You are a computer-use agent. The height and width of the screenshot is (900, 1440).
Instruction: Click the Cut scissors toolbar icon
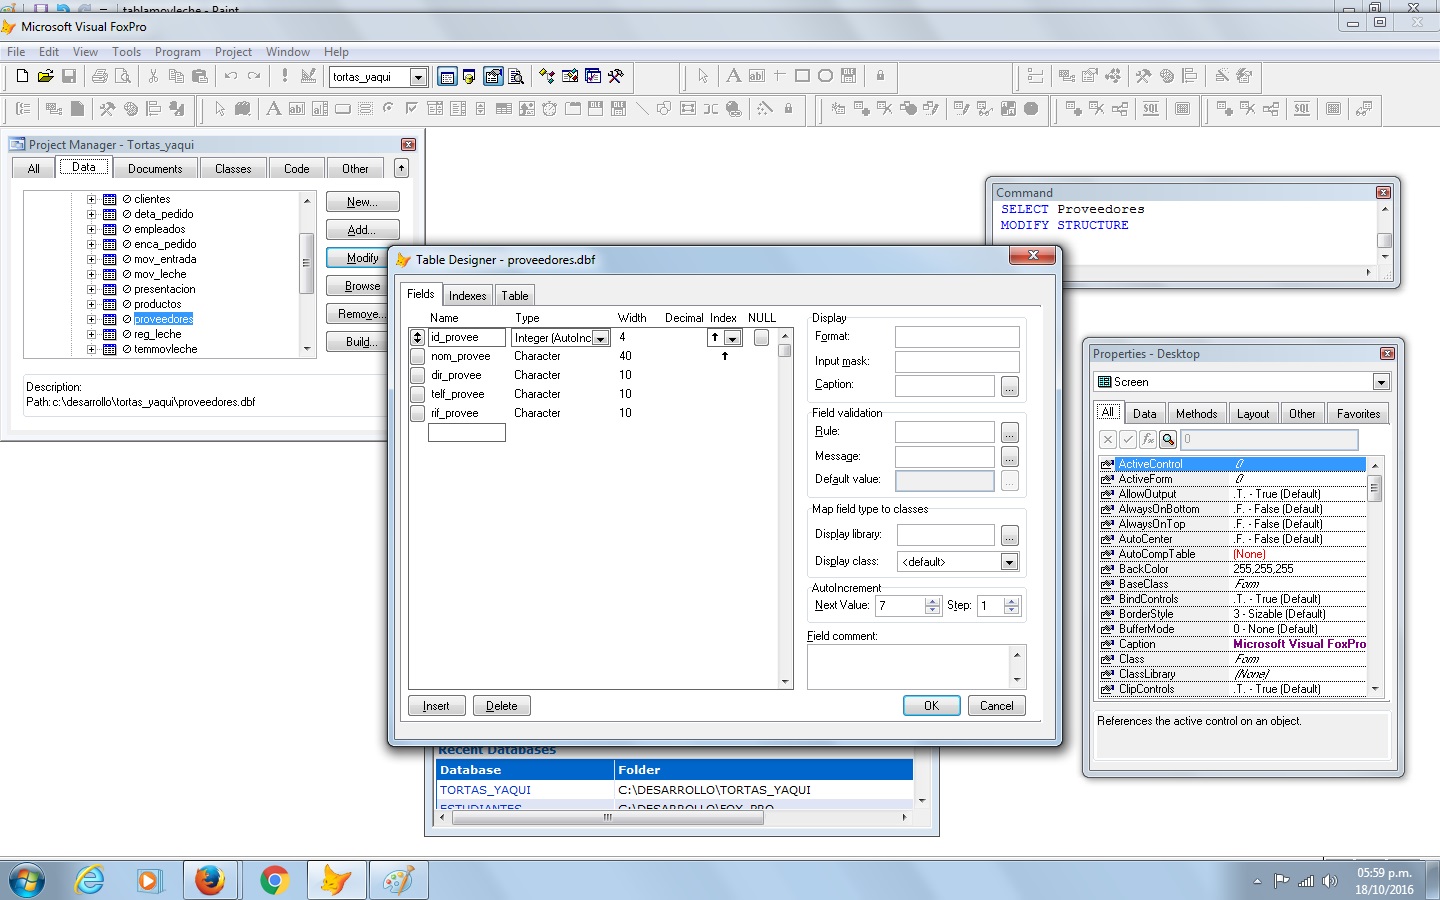(153, 76)
